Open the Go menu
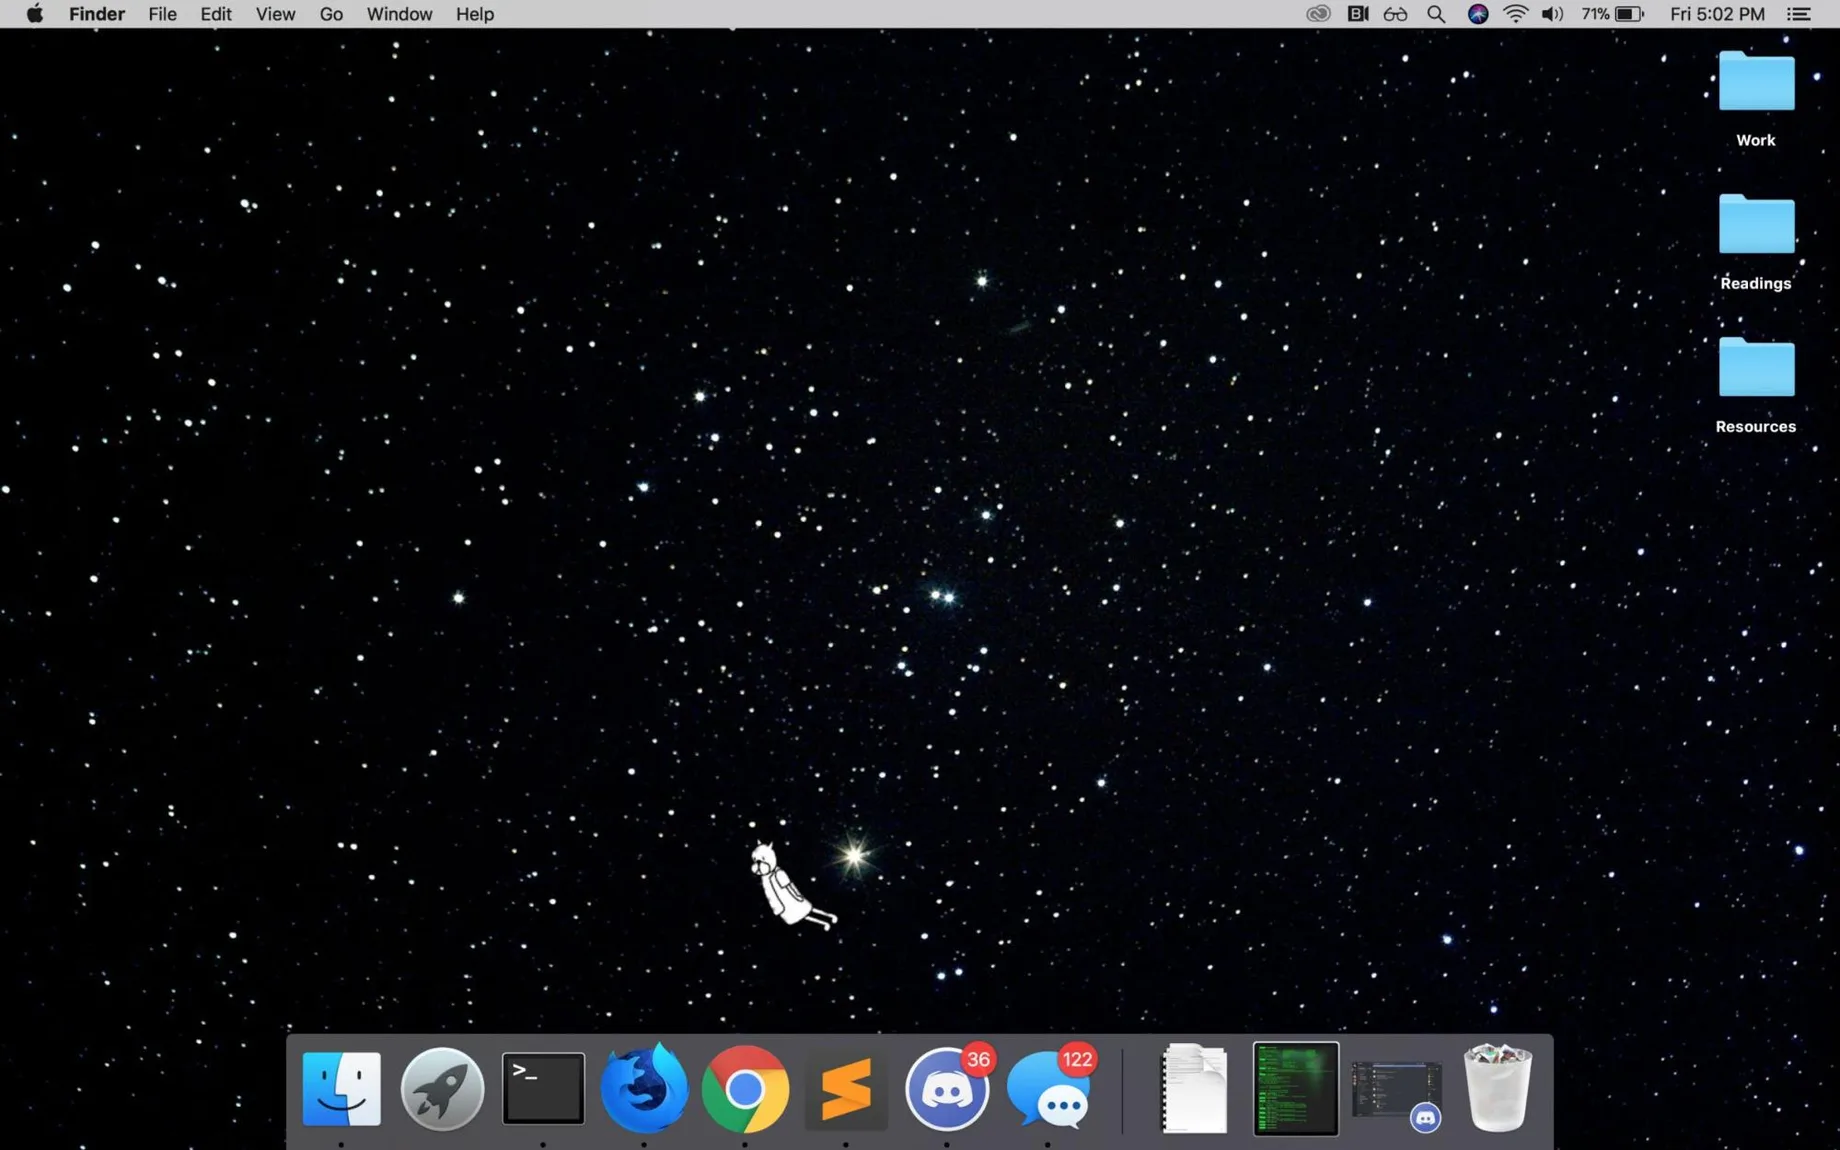1840x1150 pixels. [x=331, y=14]
